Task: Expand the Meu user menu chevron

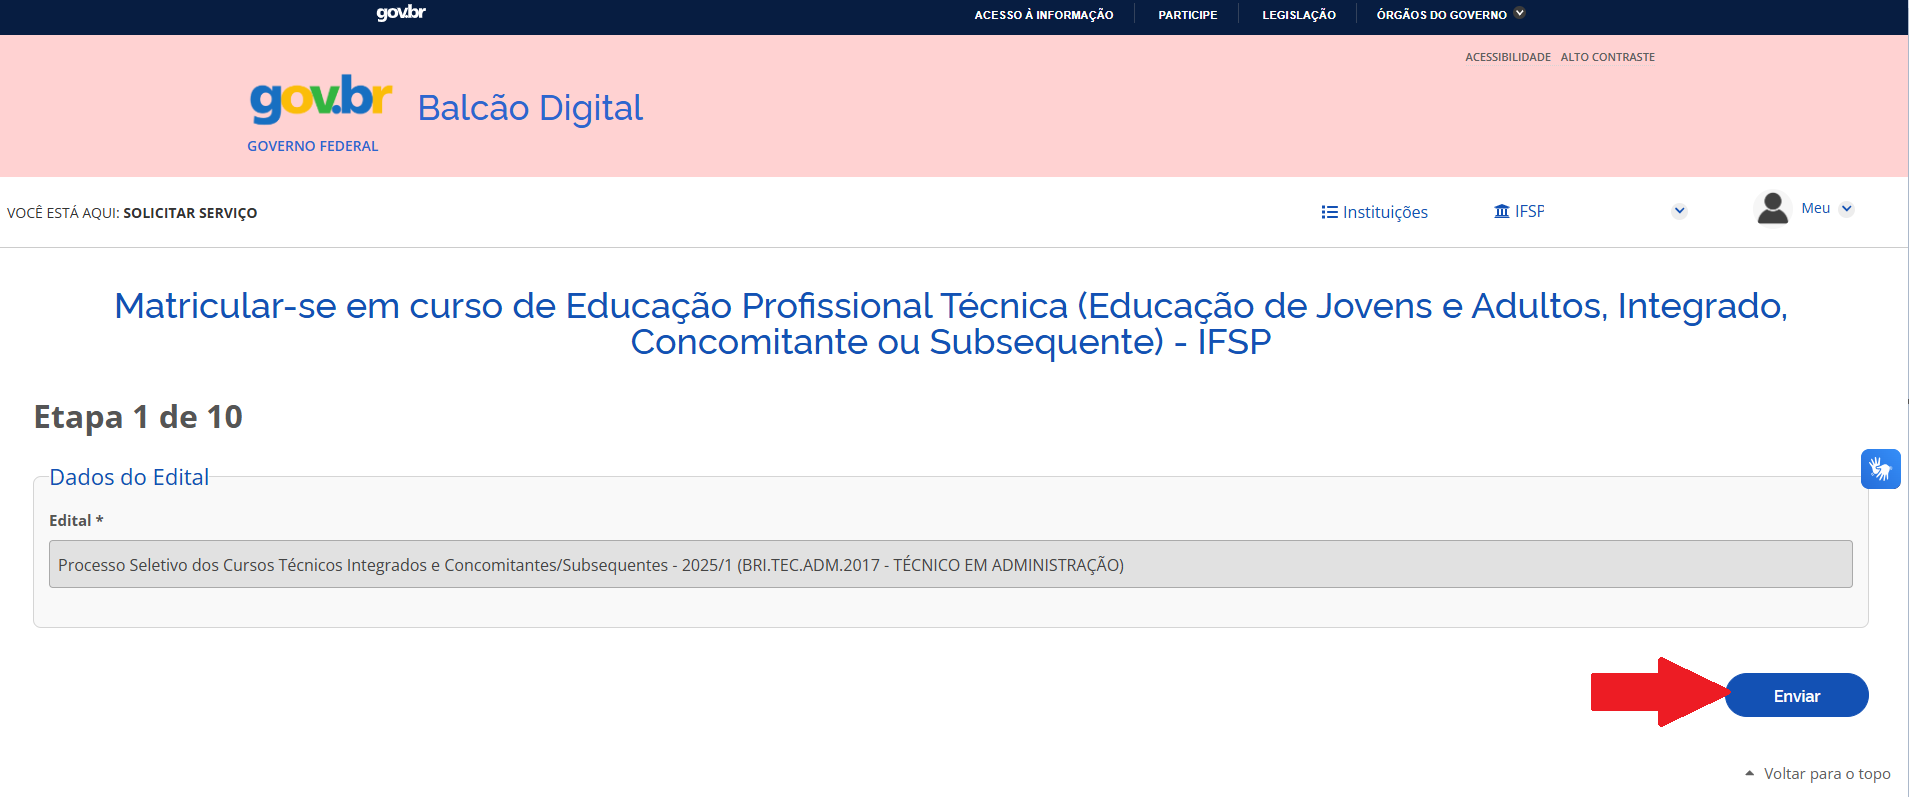Action: (x=1846, y=209)
